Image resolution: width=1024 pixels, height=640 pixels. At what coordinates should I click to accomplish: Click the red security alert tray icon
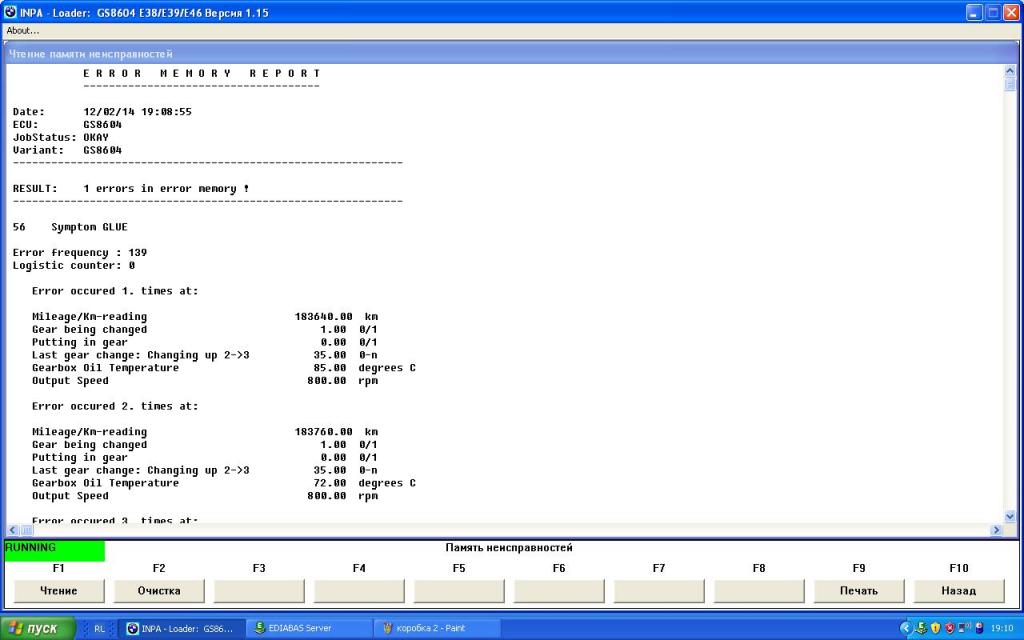click(950, 628)
